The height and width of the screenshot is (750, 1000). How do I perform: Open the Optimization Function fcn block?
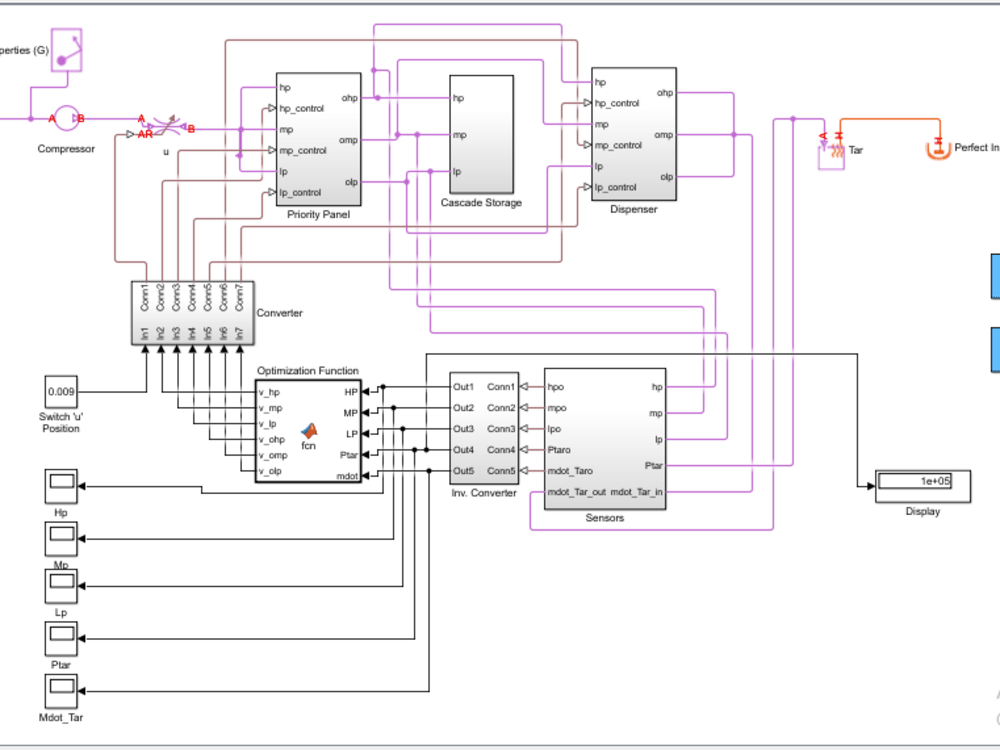(x=308, y=432)
